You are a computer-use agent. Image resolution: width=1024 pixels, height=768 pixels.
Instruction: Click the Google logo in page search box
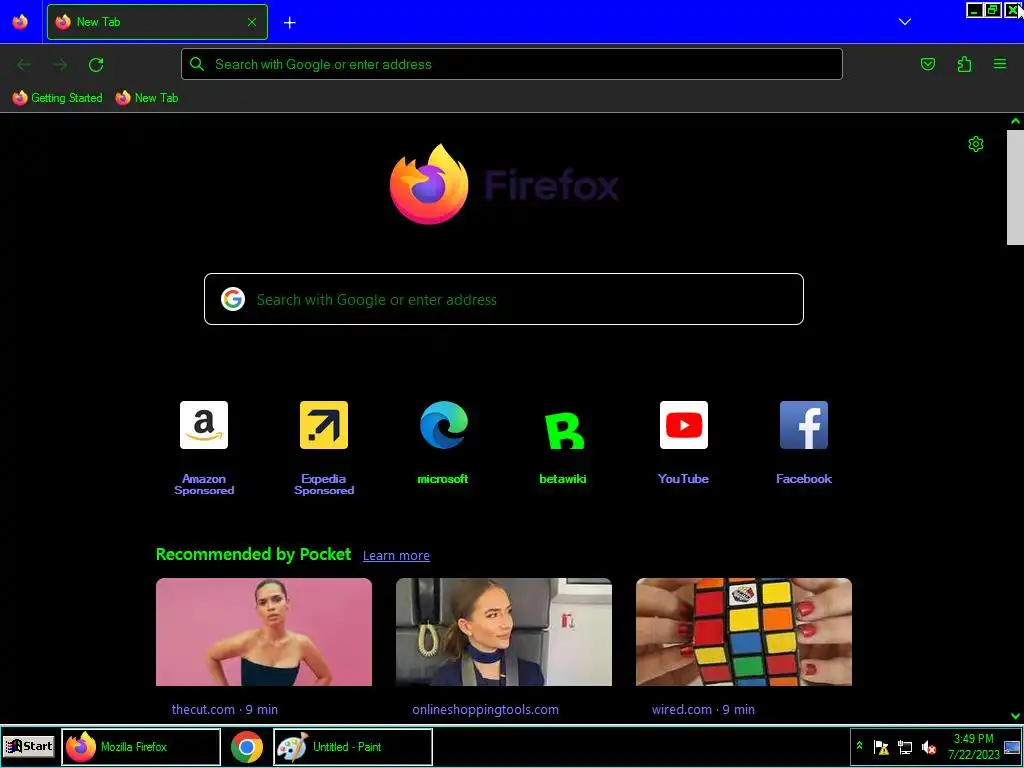(233, 299)
